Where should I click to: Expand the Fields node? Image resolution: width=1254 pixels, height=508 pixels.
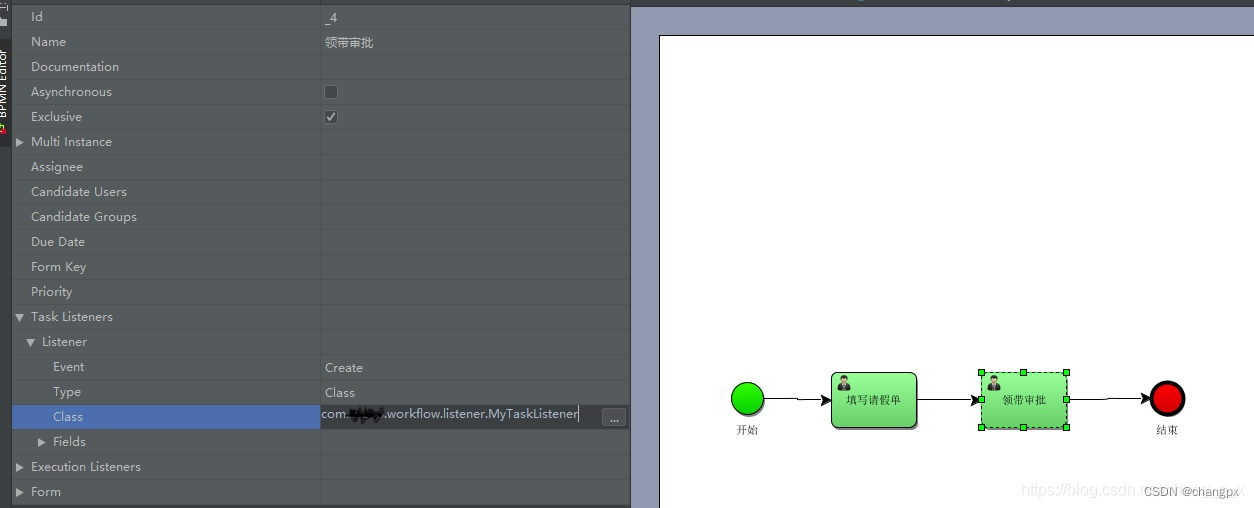[42, 442]
